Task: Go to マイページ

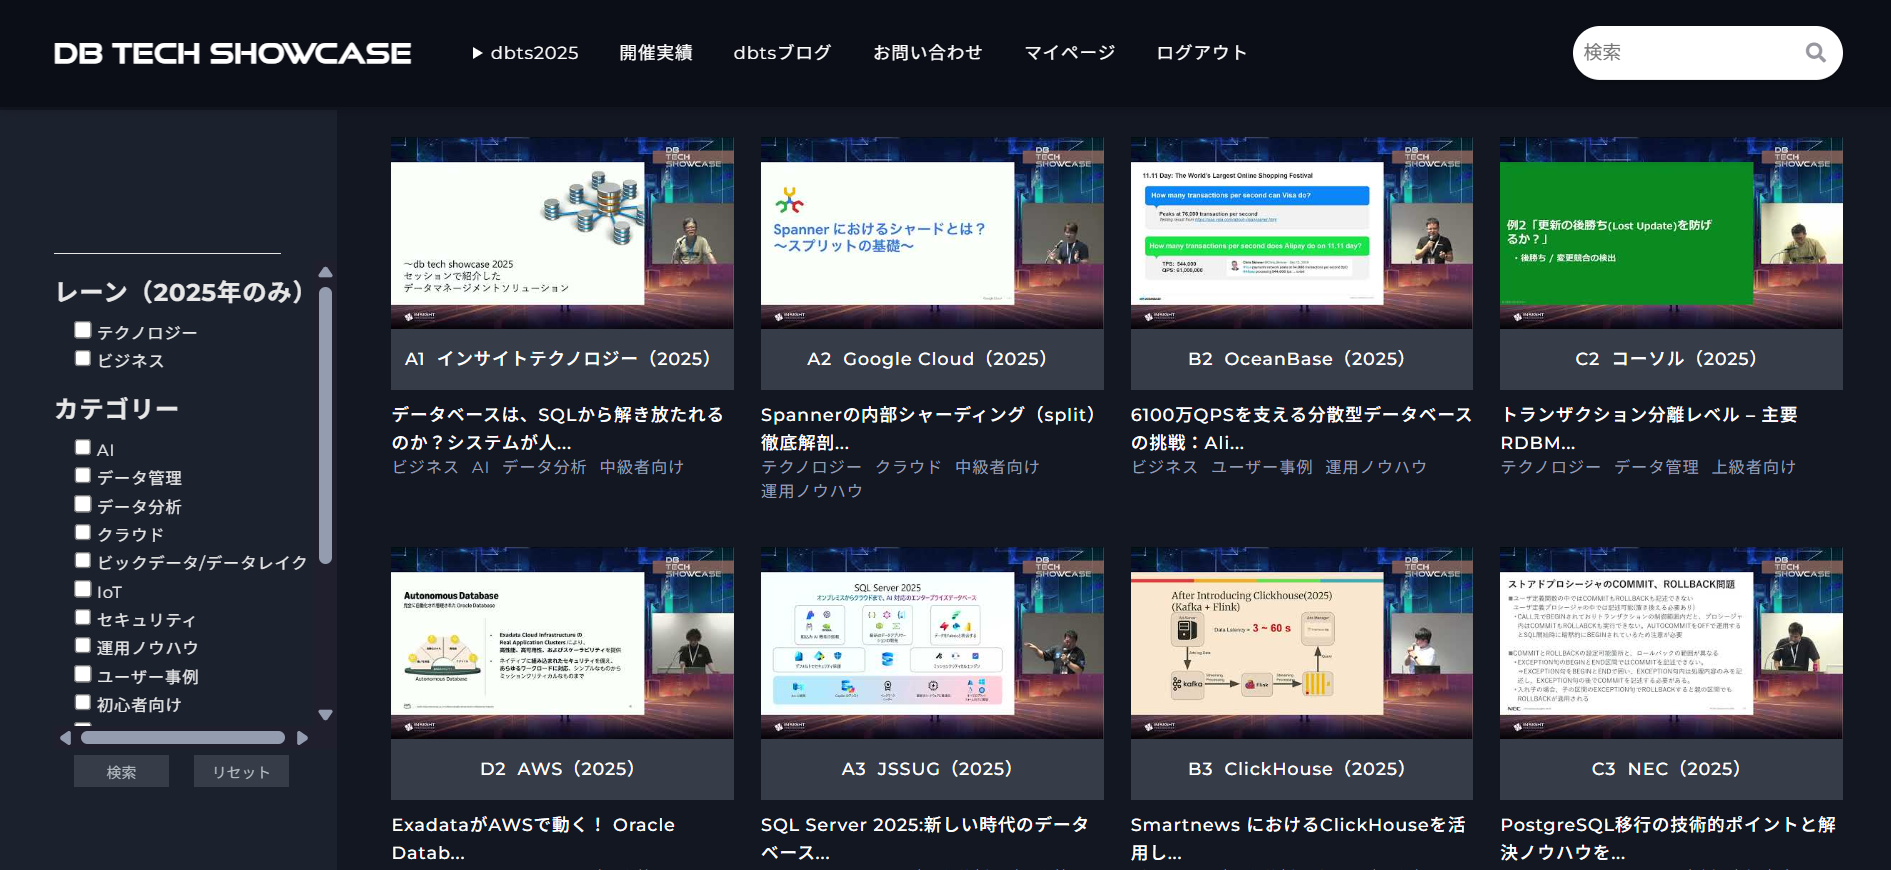Action: tap(1069, 53)
